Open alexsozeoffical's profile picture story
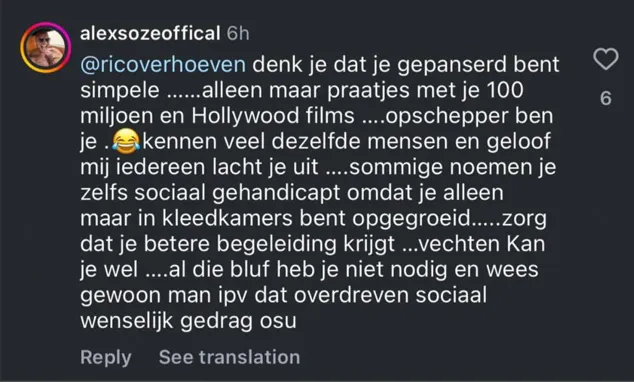This screenshot has height=382, width=634. pos(46,47)
